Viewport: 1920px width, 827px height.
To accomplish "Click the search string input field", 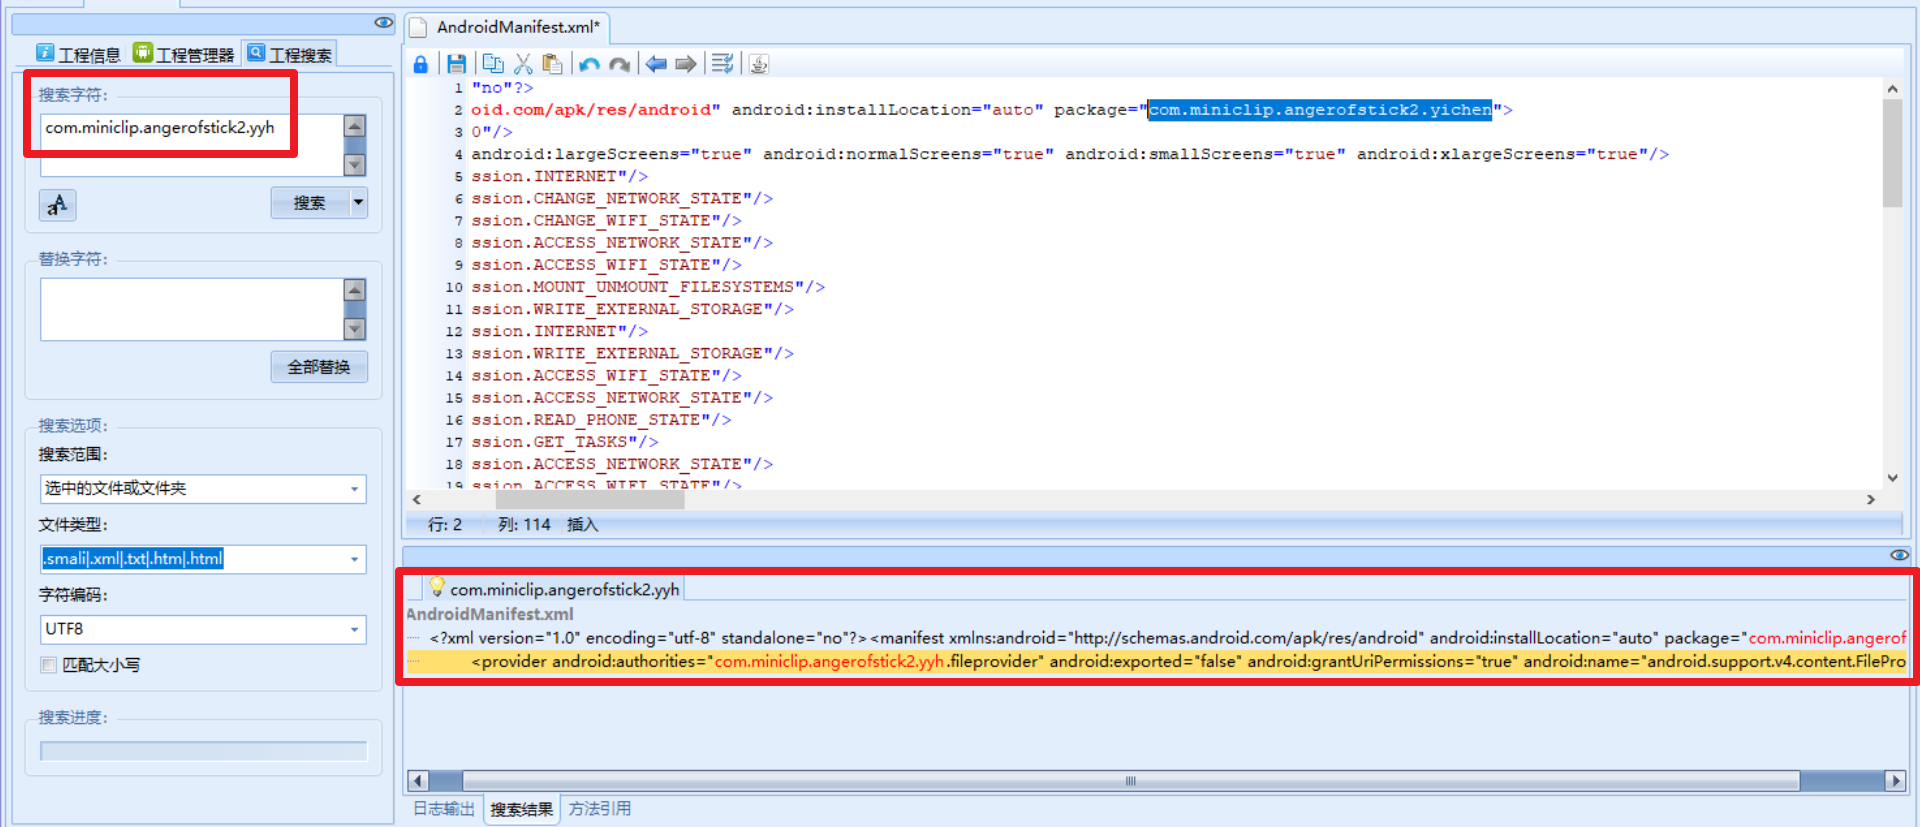I will (192, 145).
